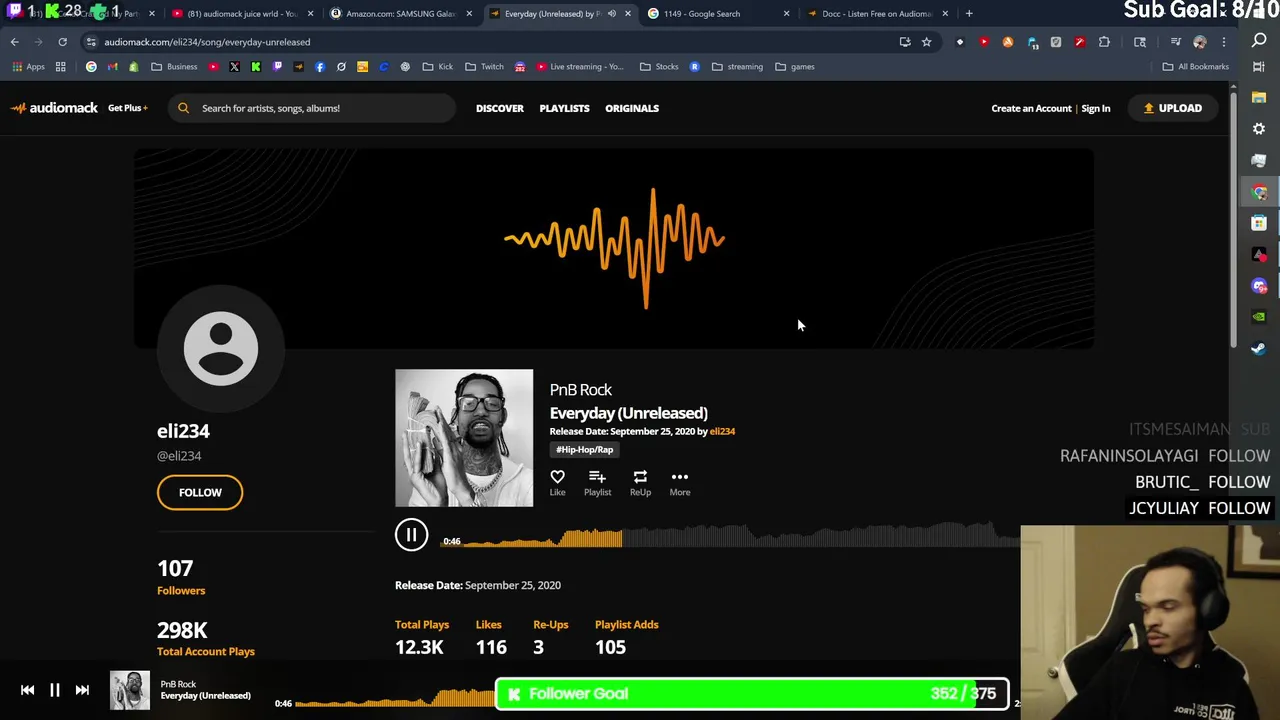1280x720 pixels.
Task: Switch to the audiomack juice wrld YouTube tab
Action: (241, 14)
